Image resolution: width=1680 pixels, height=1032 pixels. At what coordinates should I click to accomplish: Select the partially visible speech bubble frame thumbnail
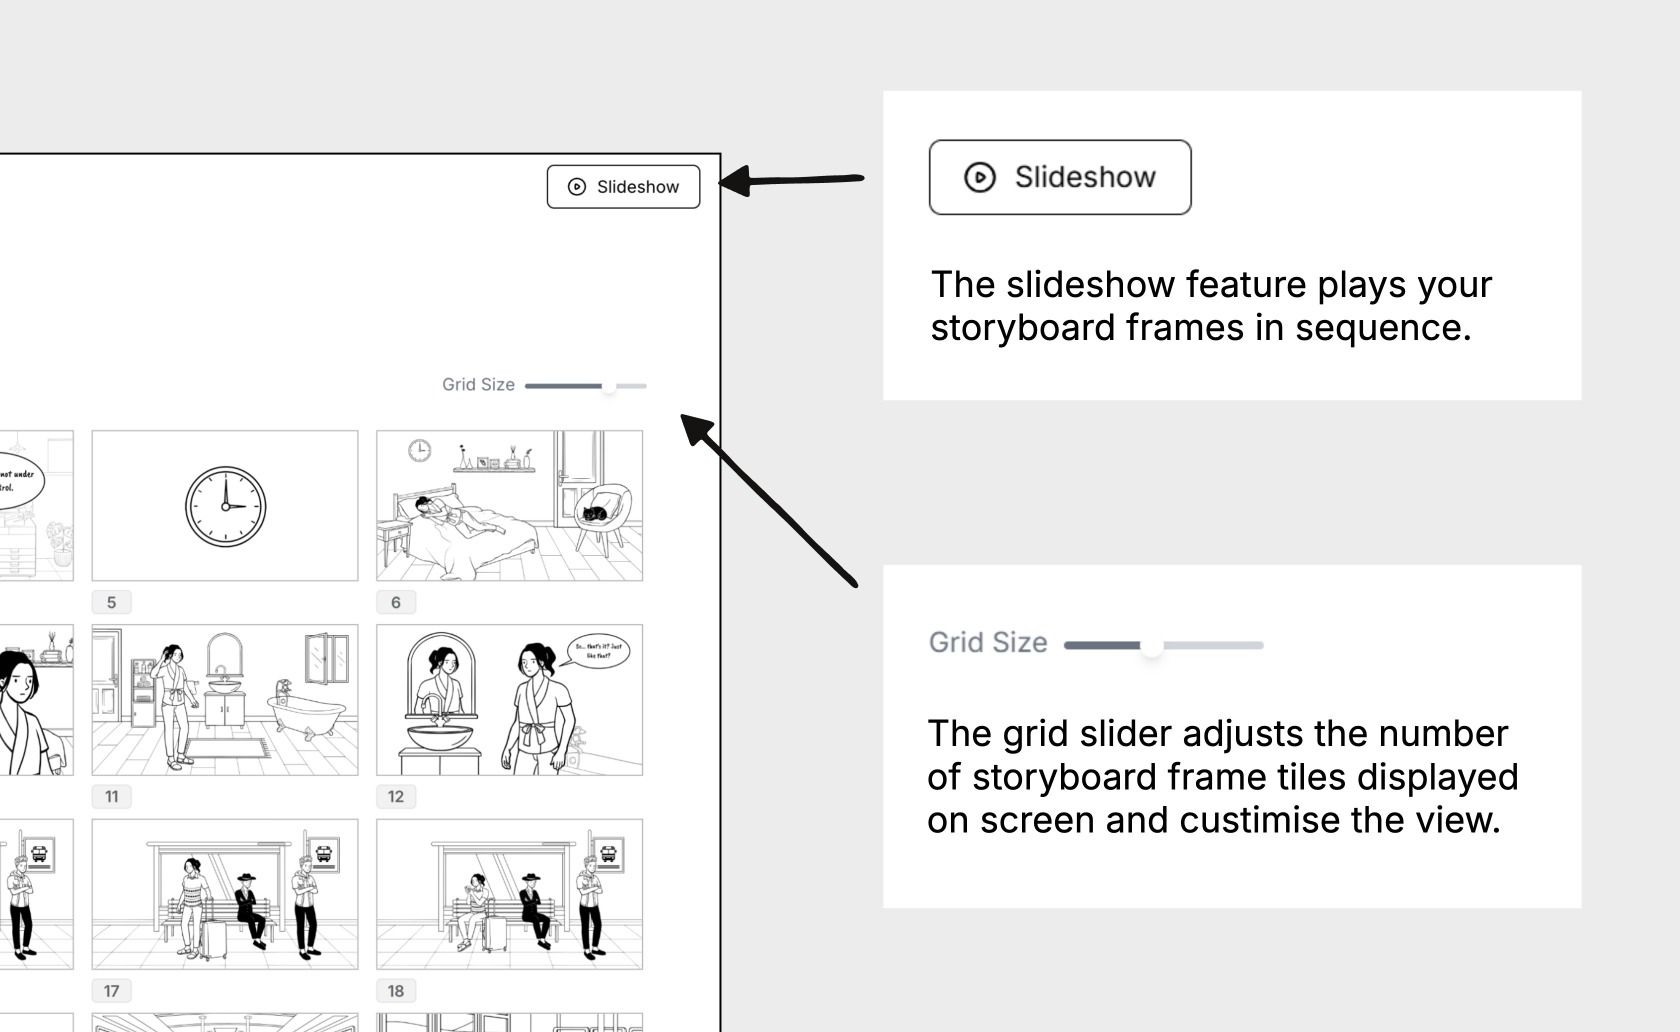[x=36, y=506]
